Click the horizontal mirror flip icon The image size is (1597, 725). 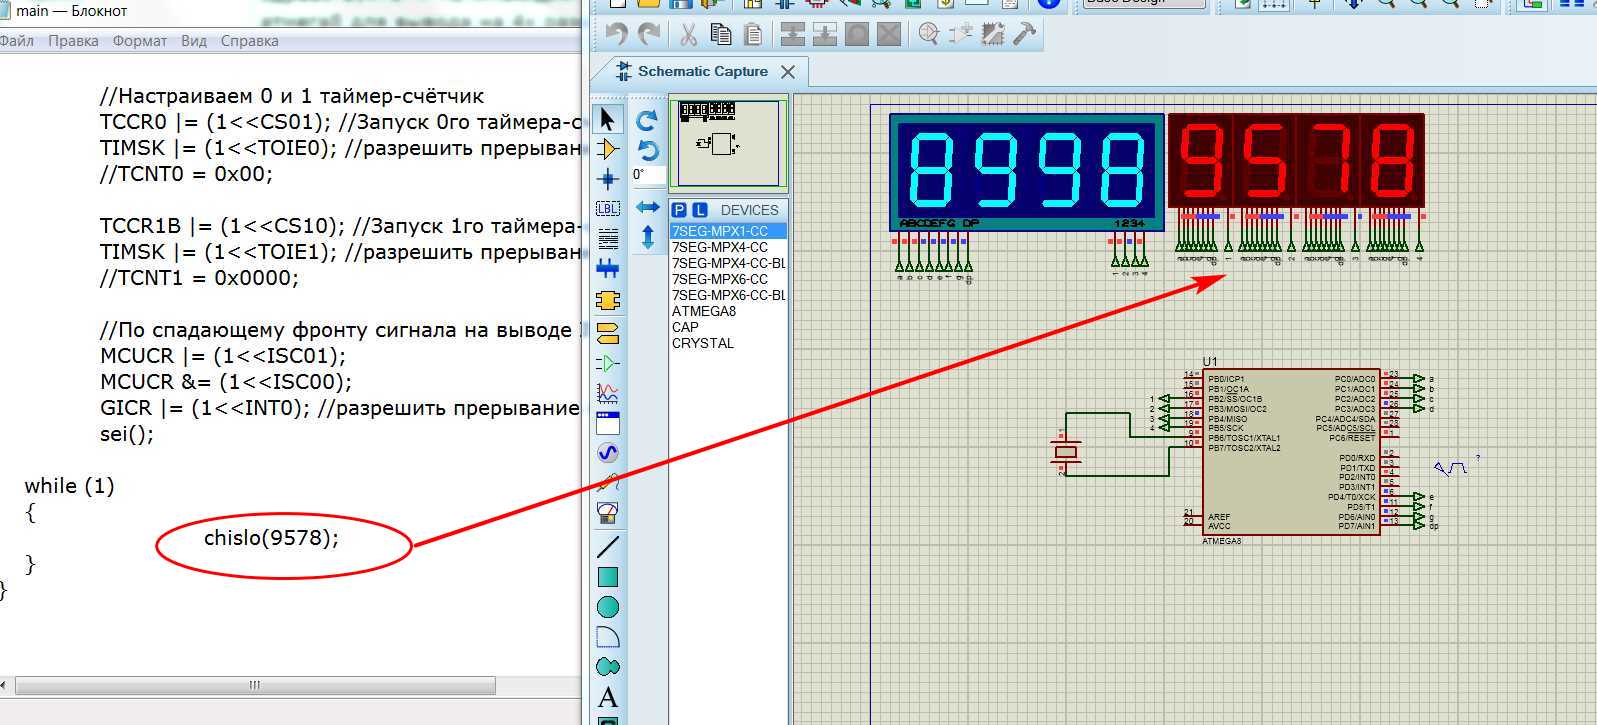tap(647, 207)
